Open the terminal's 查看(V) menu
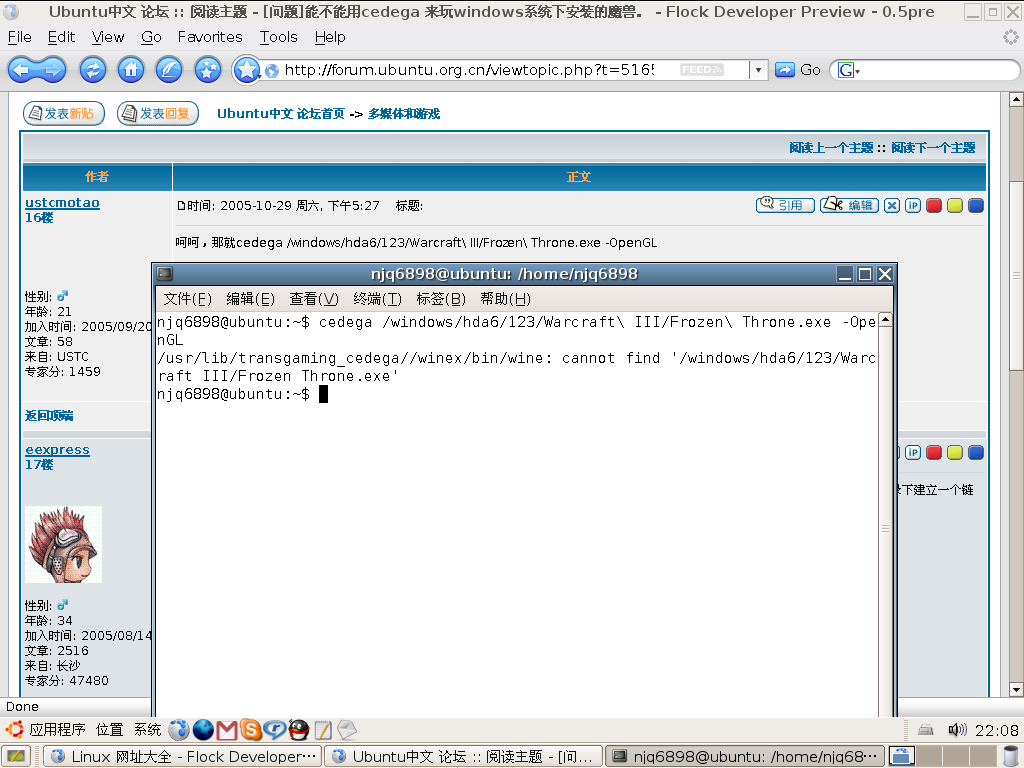Viewport: 1024px width, 768px height. [313, 299]
